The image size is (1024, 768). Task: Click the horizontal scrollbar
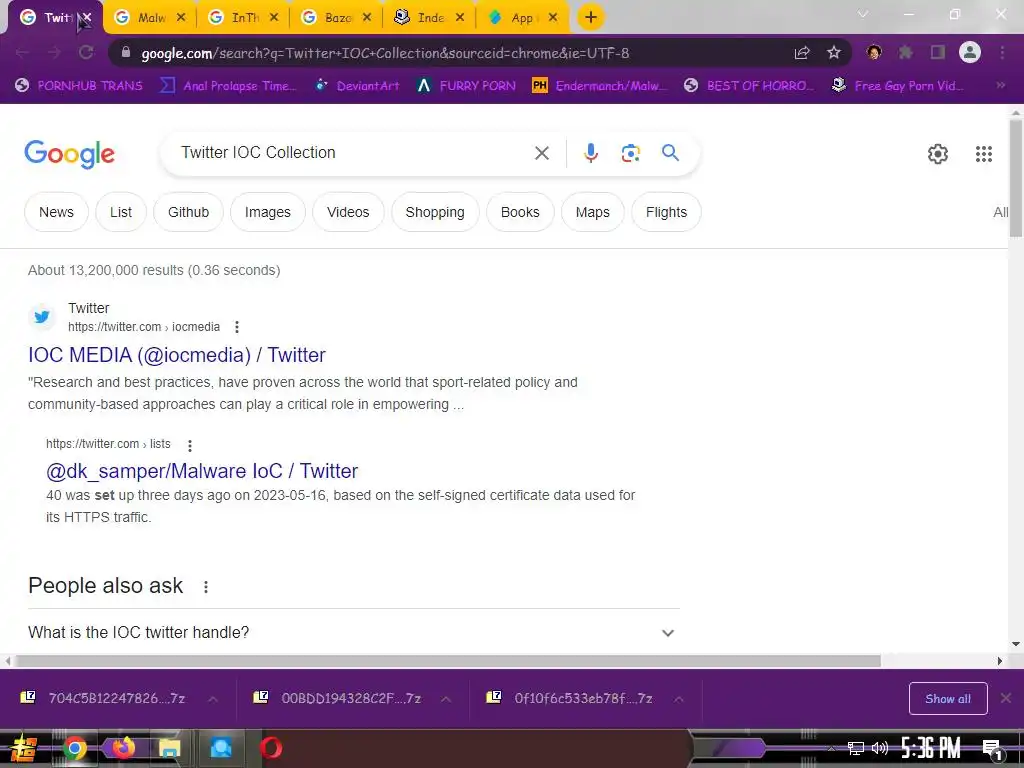tap(447, 661)
